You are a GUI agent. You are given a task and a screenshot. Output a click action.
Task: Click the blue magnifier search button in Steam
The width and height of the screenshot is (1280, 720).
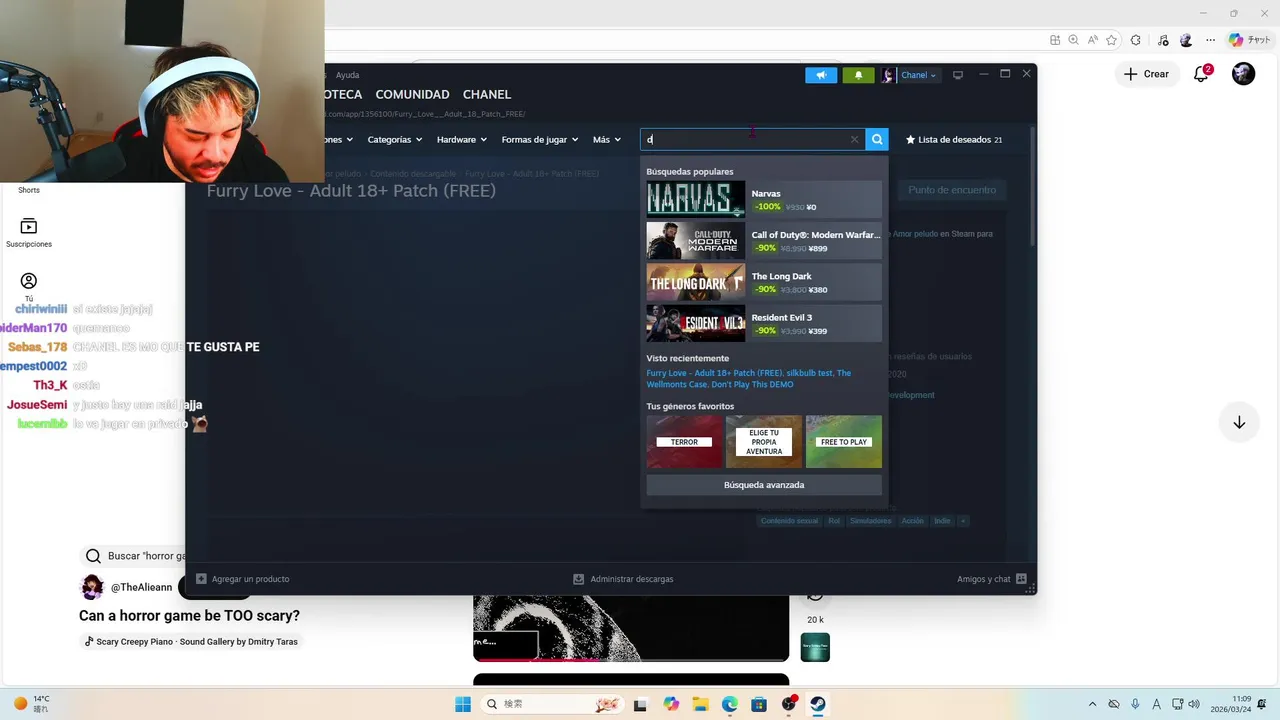(x=877, y=140)
